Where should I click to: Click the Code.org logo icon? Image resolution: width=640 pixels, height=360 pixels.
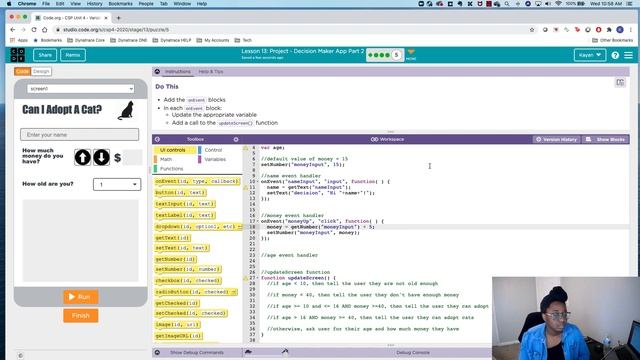pos(18,55)
